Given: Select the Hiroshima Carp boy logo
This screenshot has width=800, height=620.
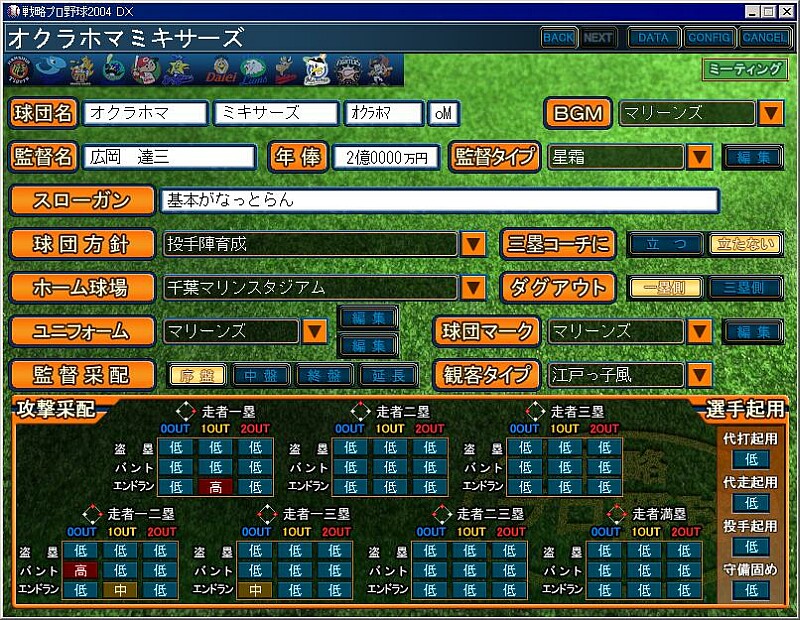Looking at the screenshot, I should [145, 70].
